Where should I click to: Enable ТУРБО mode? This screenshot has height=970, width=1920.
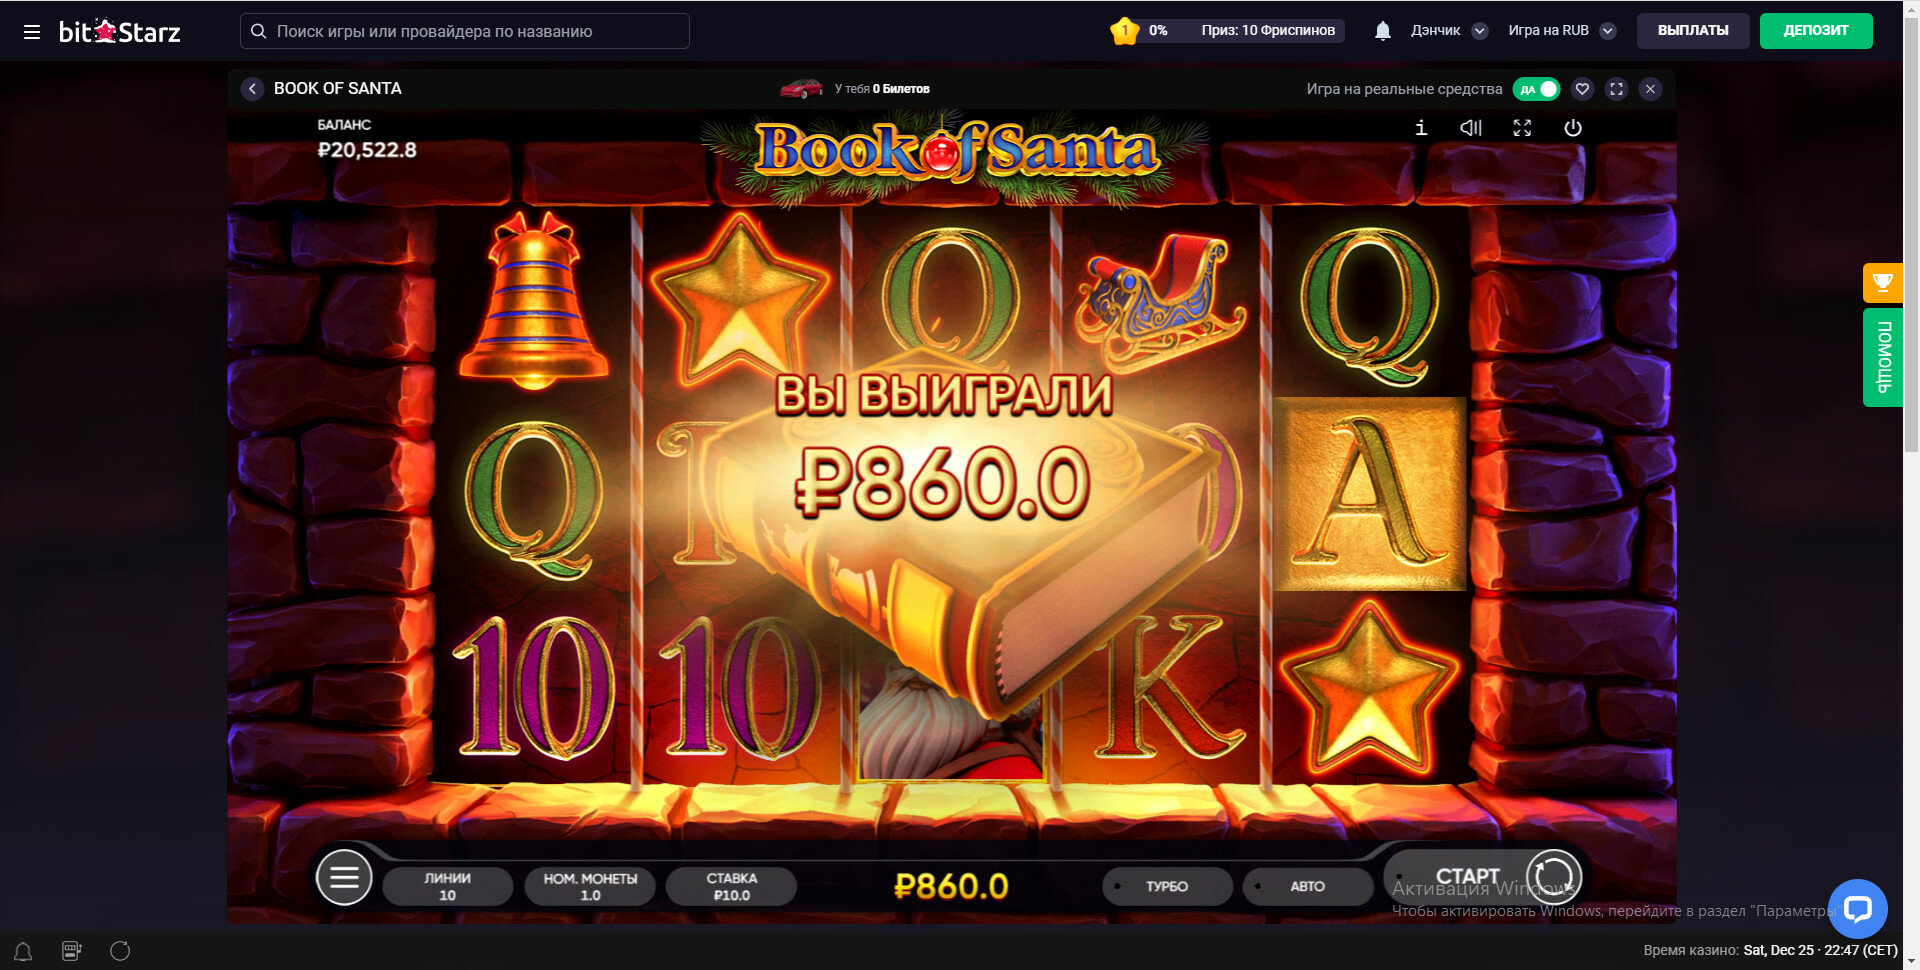[x=1167, y=886]
